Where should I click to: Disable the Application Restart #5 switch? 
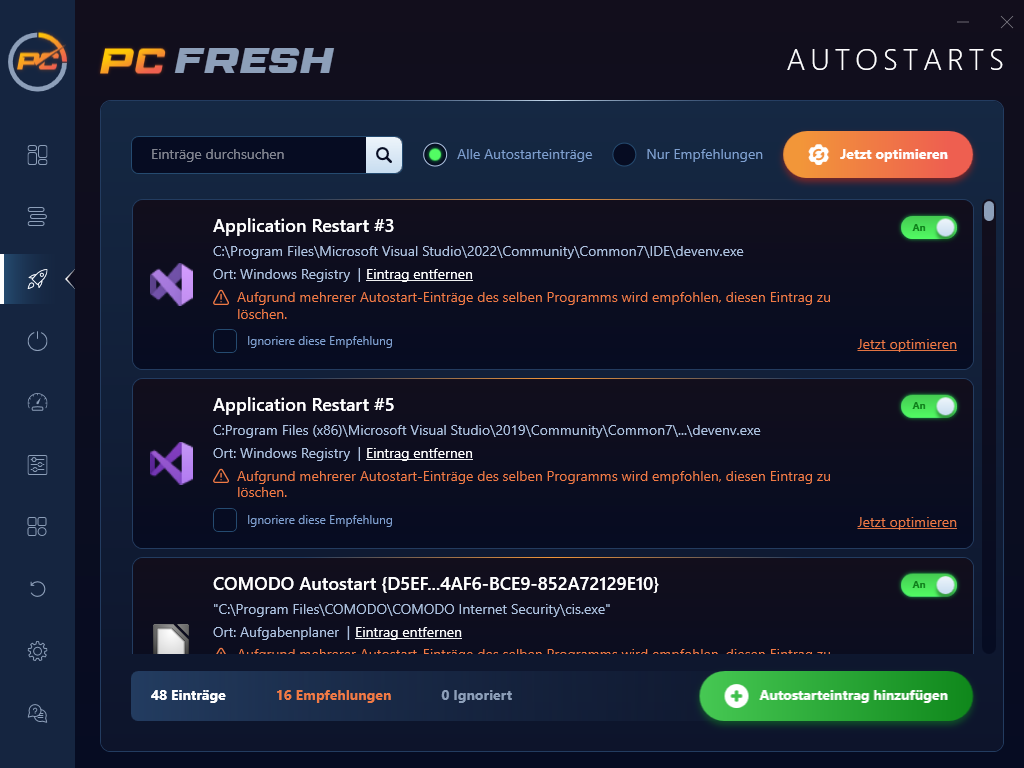929,406
